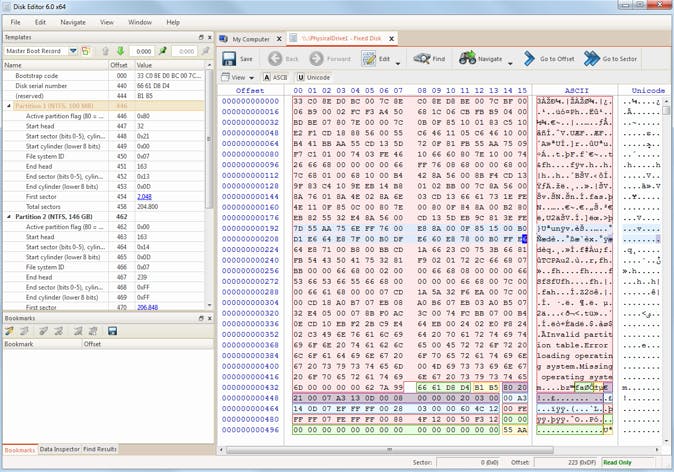The image size is (674, 472).
Task: Click the Go to Sector icon
Action: [x=592, y=59]
